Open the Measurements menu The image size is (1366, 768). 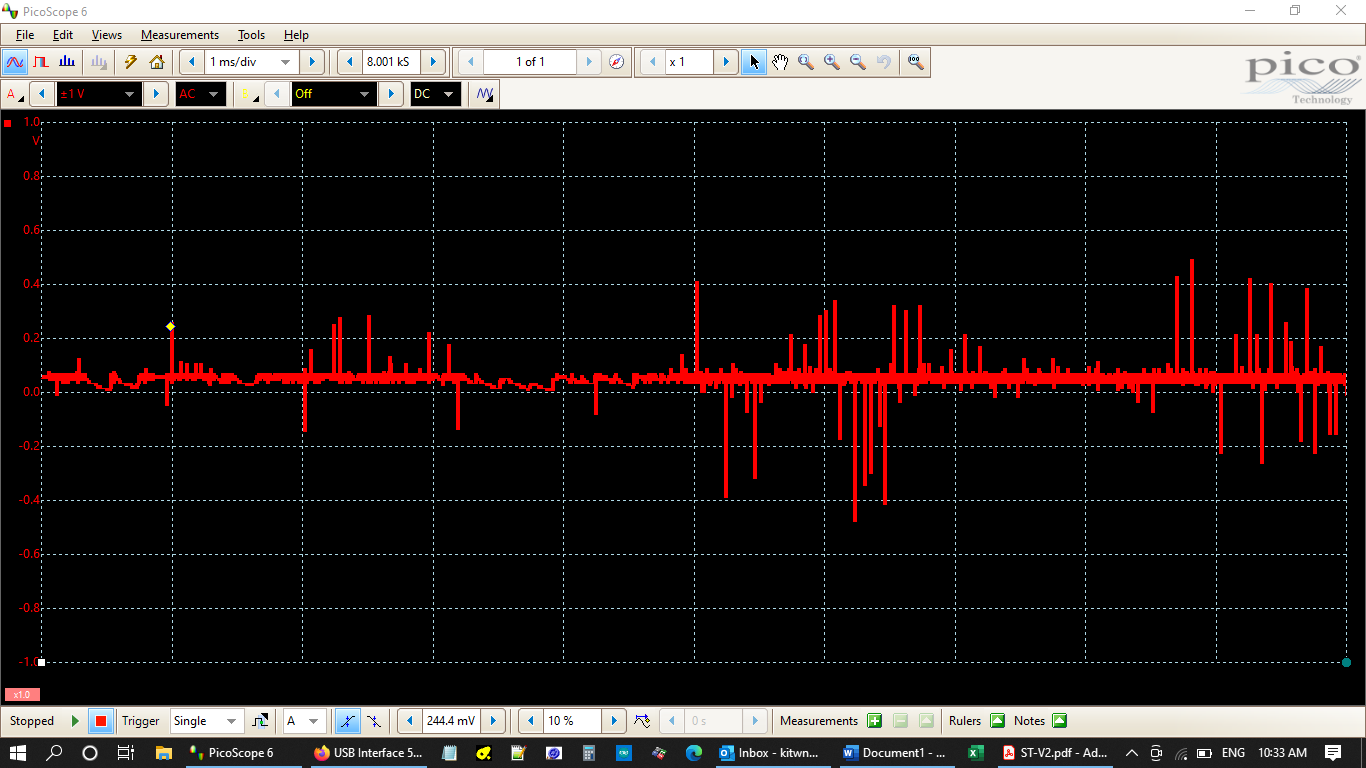pyautogui.click(x=179, y=35)
